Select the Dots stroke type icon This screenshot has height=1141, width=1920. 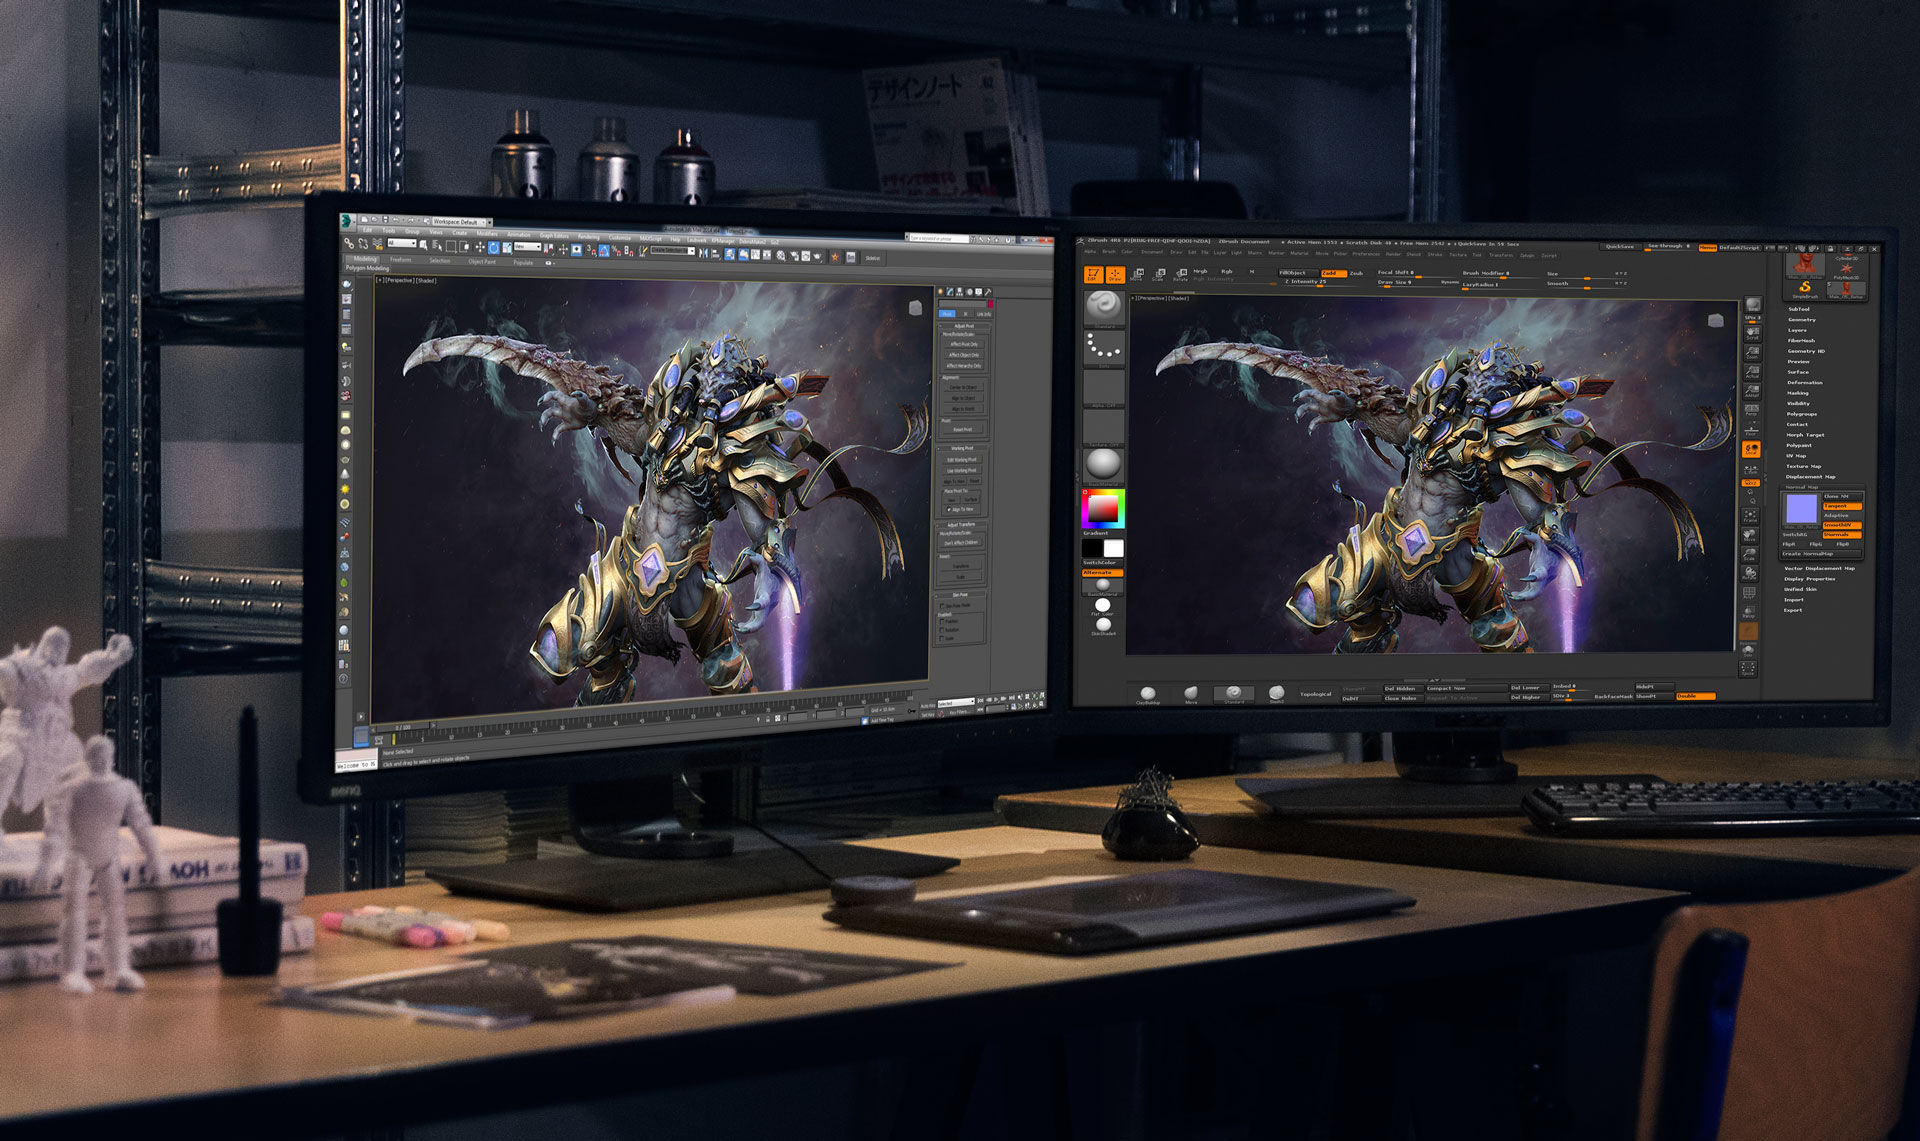[x=1103, y=348]
